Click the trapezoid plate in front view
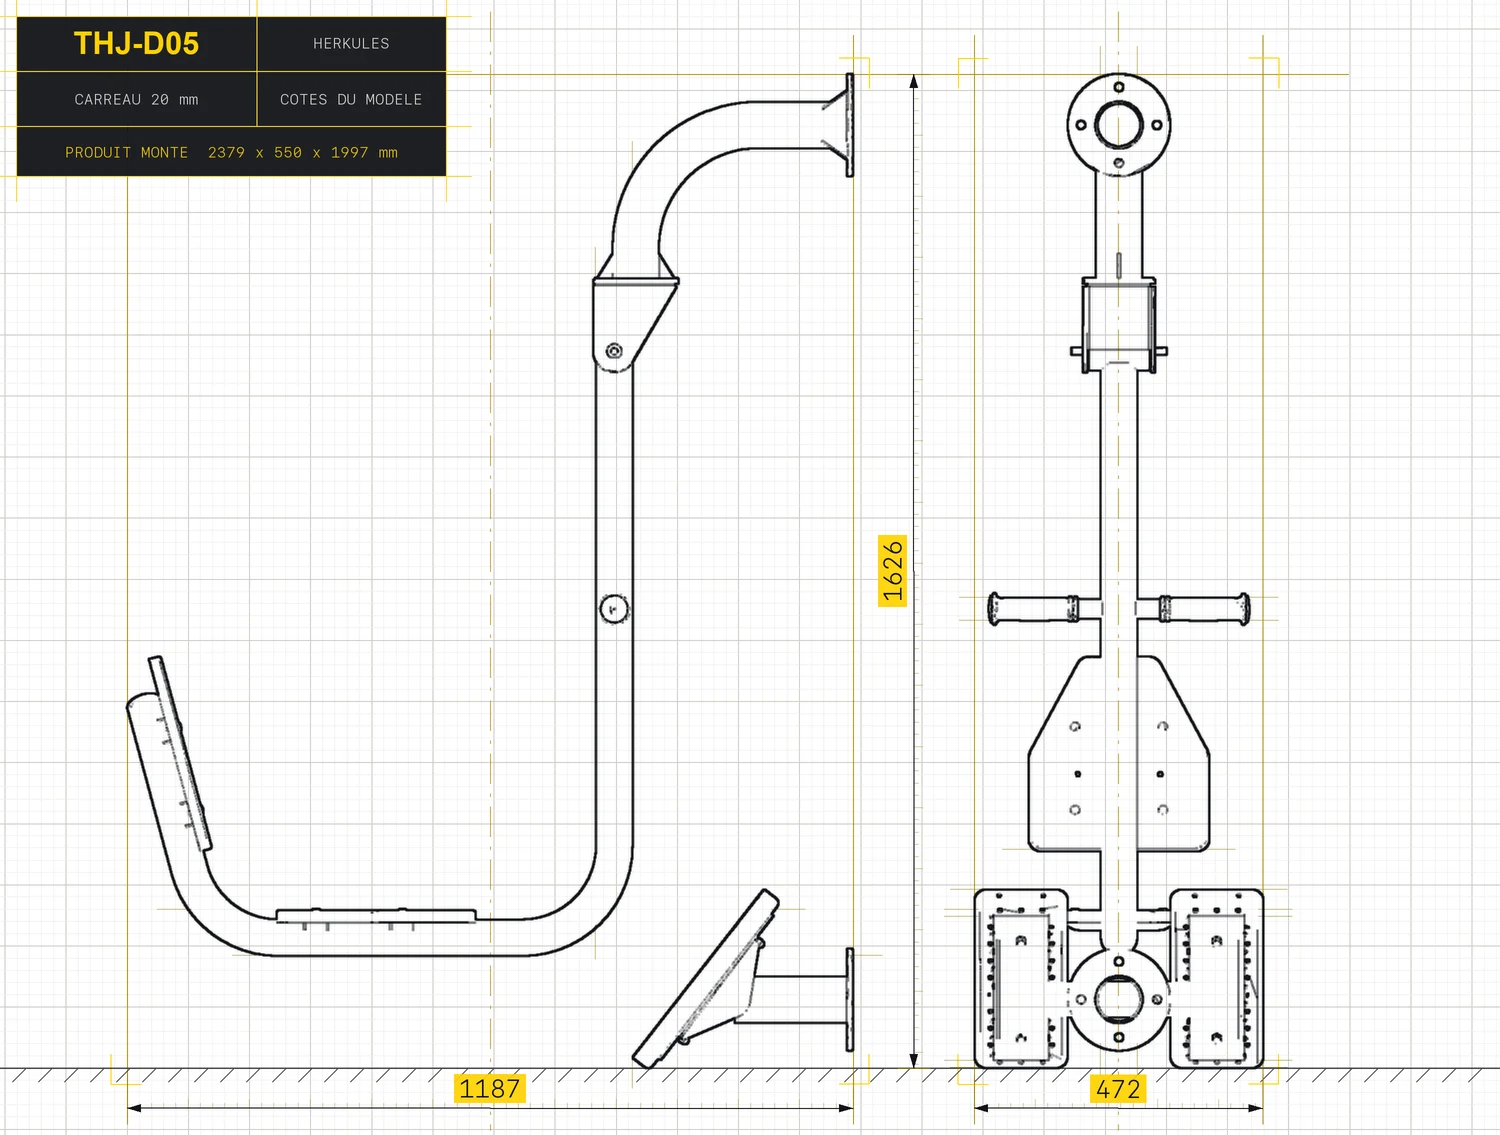This screenshot has height=1135, width=1500. (x=1119, y=754)
